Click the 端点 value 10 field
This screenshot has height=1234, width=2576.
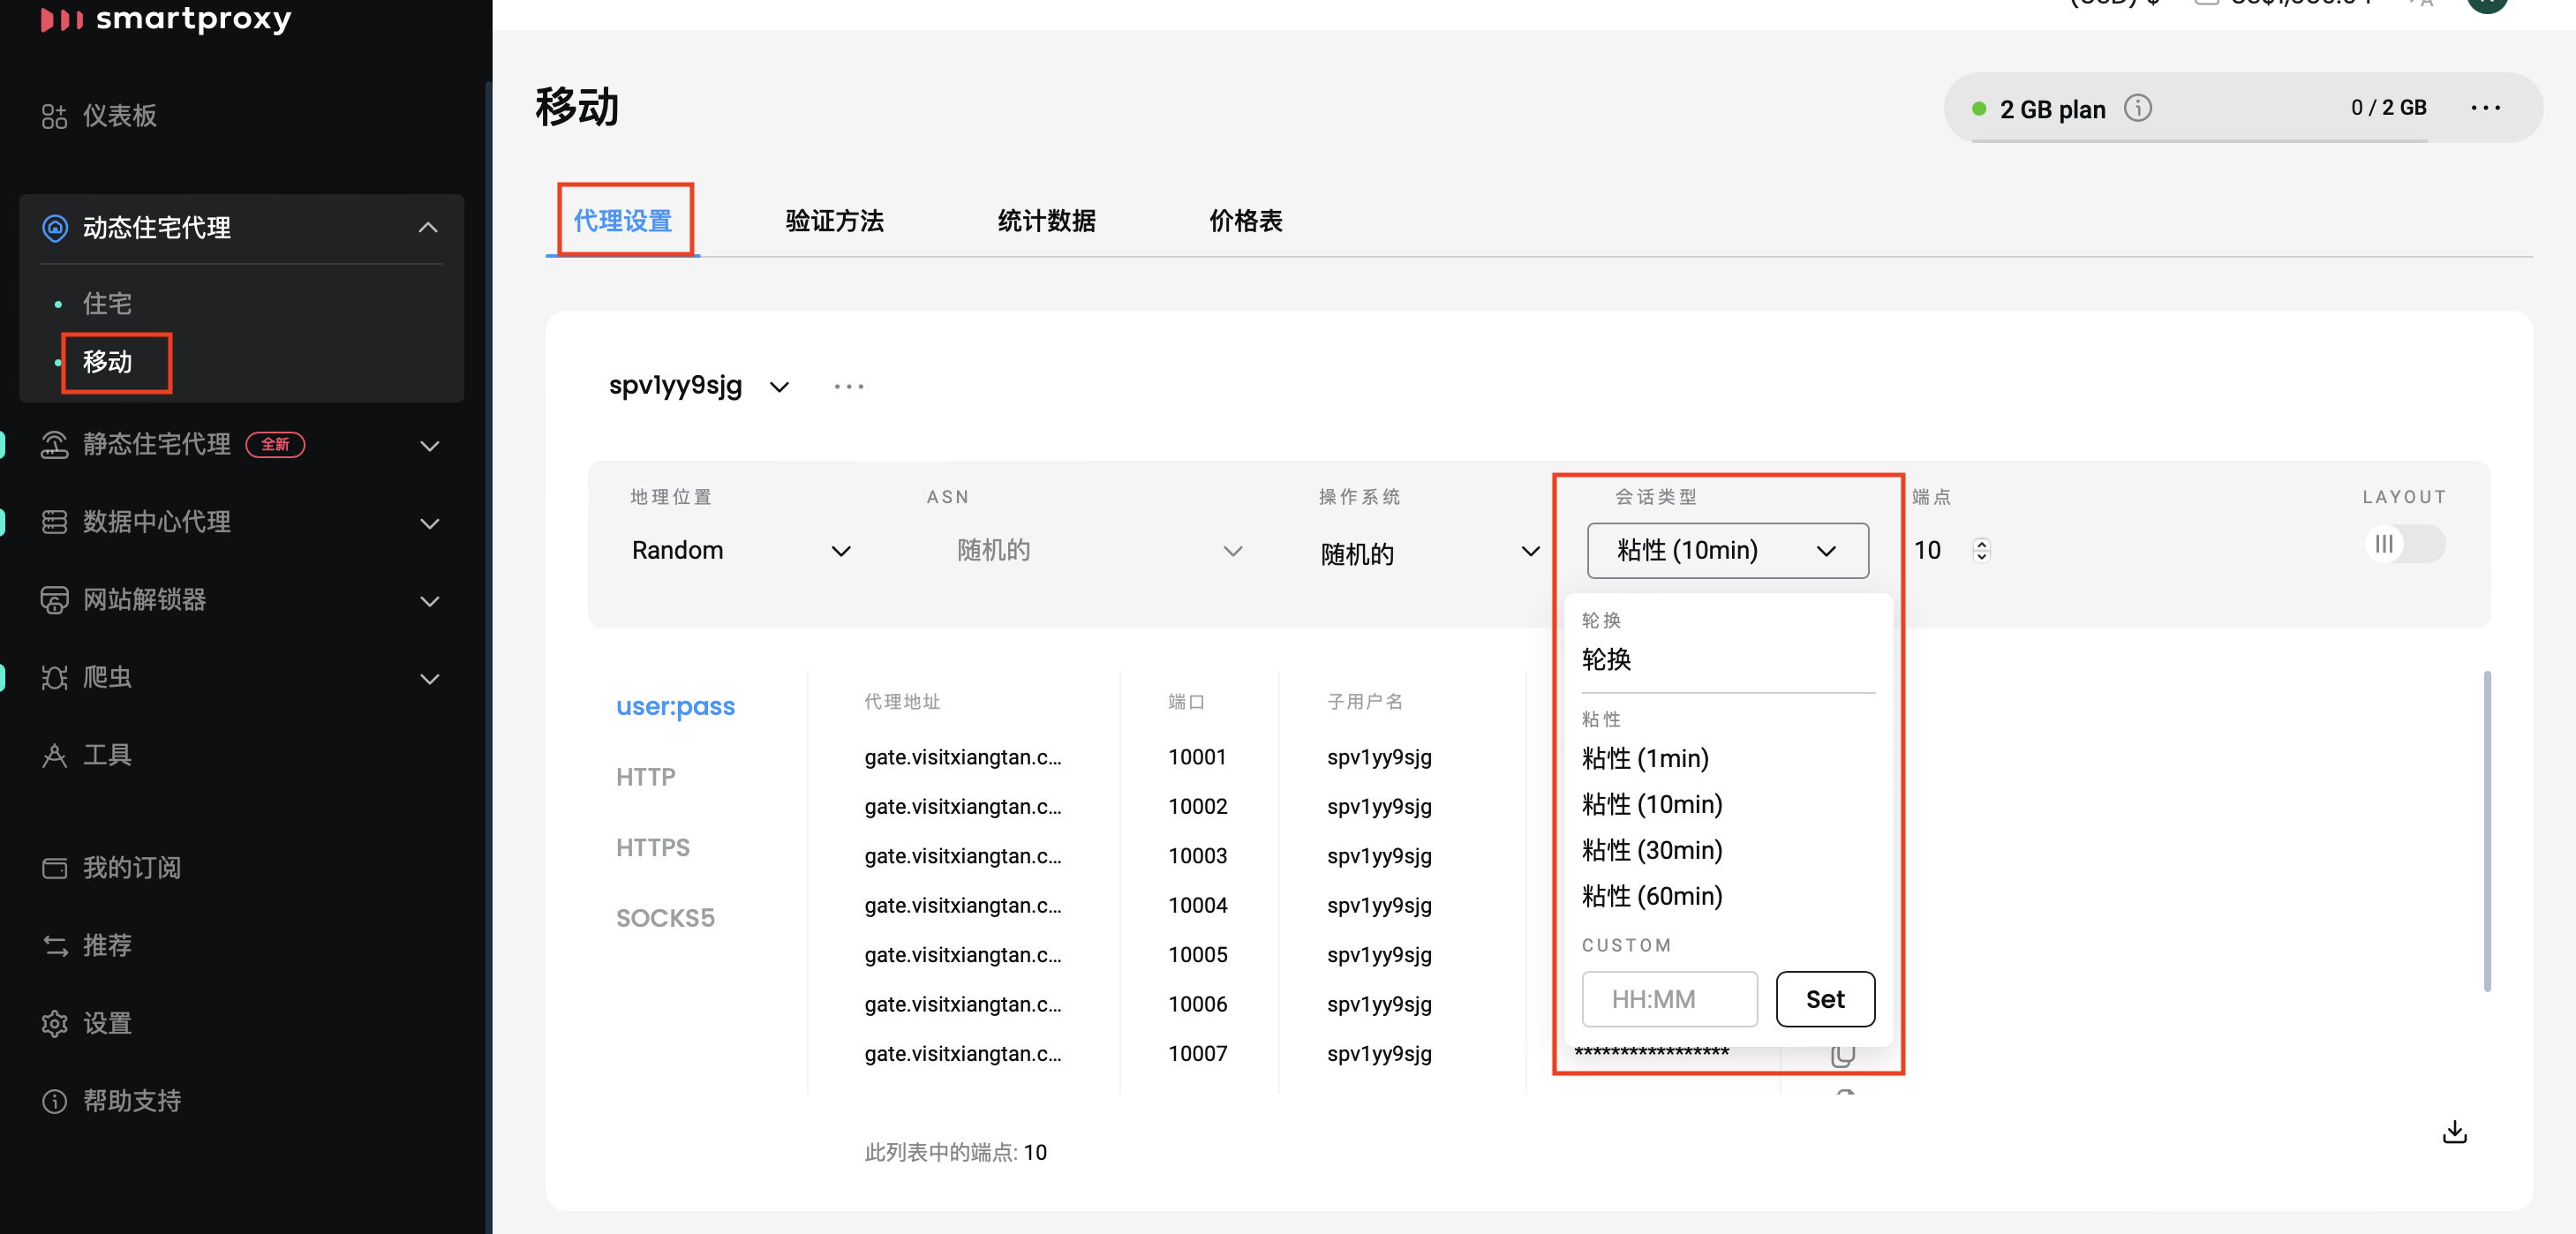point(1927,550)
